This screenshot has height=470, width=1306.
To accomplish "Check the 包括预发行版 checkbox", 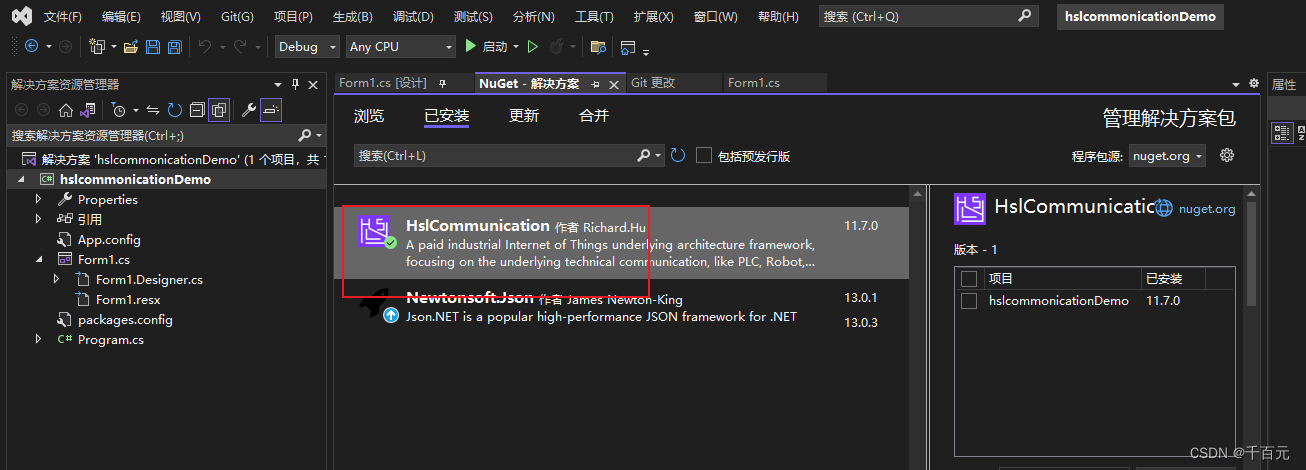I will (x=704, y=155).
